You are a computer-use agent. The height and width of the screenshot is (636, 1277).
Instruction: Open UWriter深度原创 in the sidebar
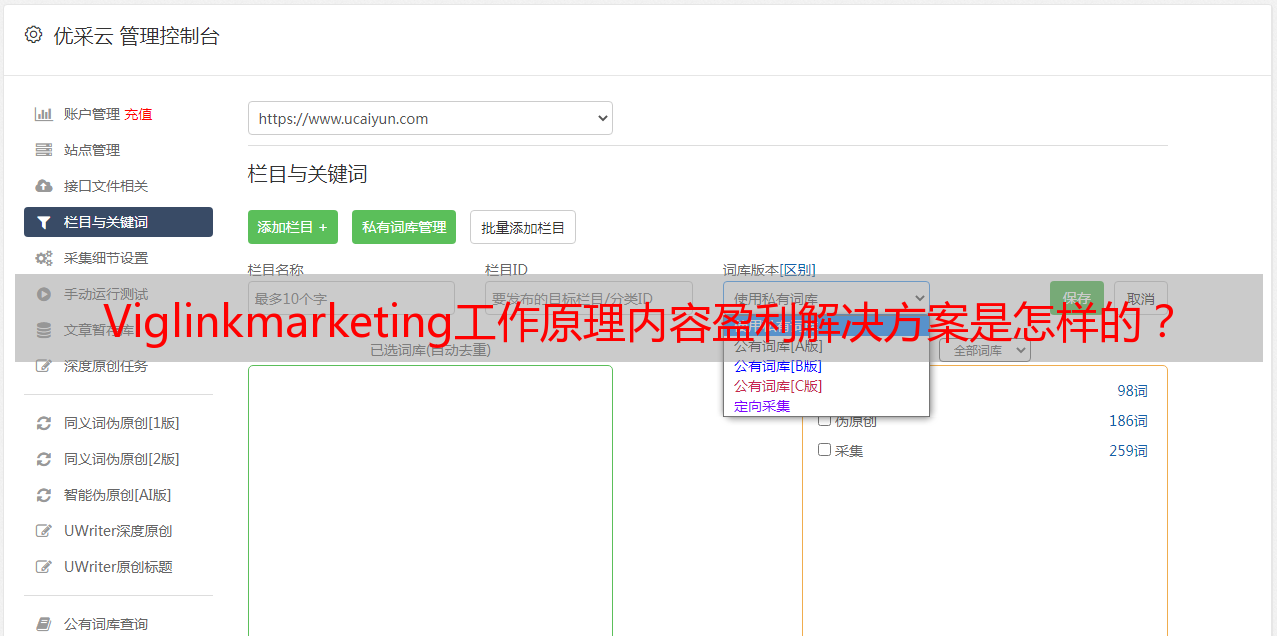(118, 531)
